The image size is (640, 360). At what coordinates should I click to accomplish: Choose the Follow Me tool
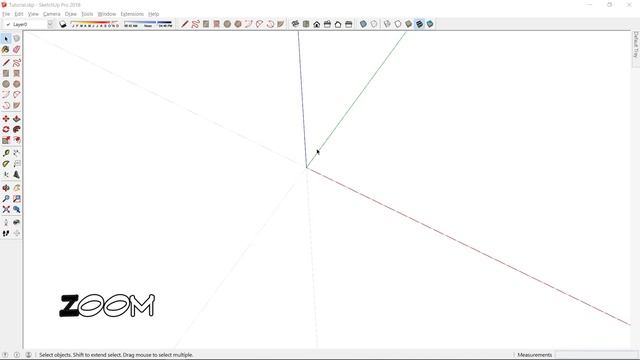tap(16, 129)
